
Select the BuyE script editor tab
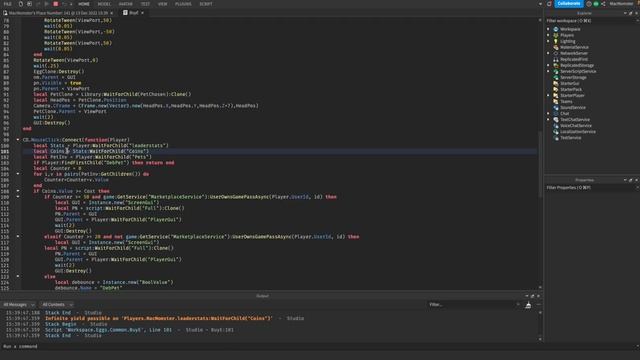point(133,13)
